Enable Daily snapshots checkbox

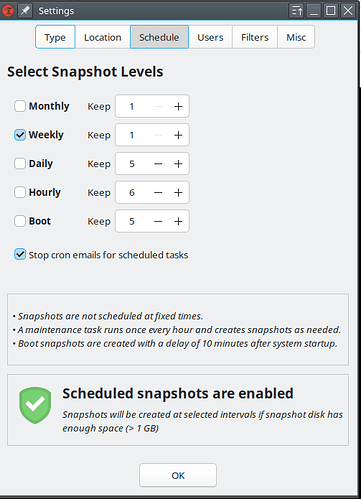[x=20, y=163]
